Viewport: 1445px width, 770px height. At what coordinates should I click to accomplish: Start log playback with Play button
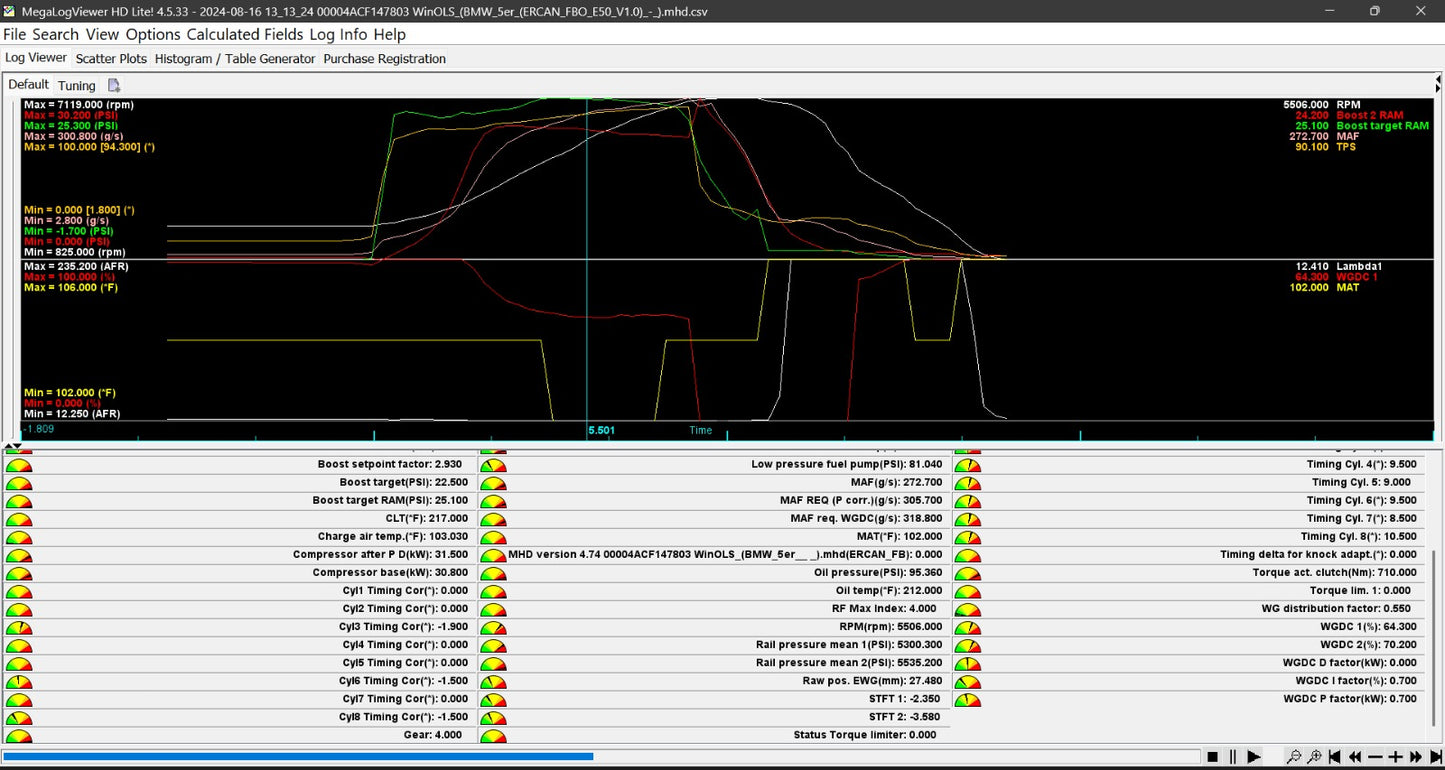pos(1253,757)
